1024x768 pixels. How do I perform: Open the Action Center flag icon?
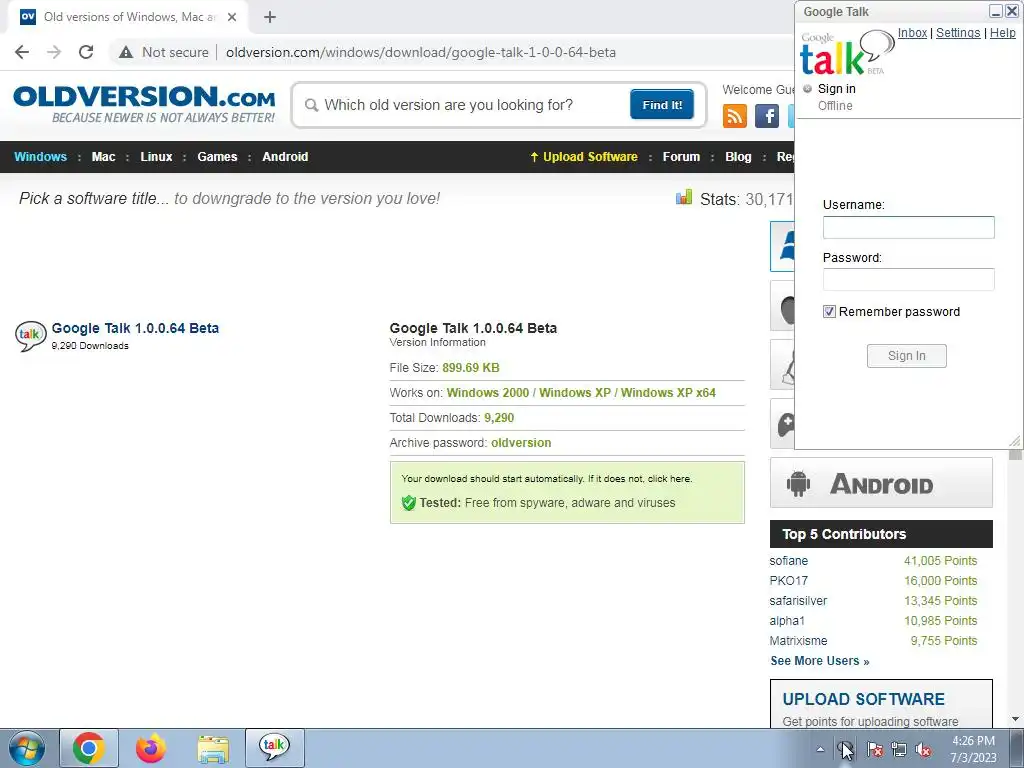pyautogui.click(x=874, y=750)
